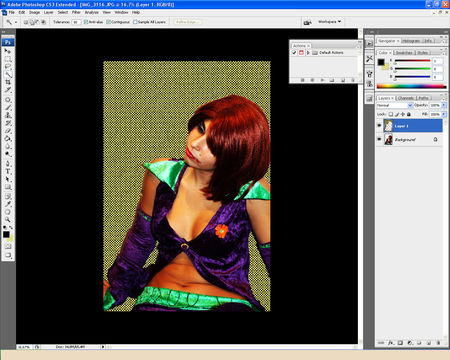Hide Layer 1 with eye icon

click(379, 126)
